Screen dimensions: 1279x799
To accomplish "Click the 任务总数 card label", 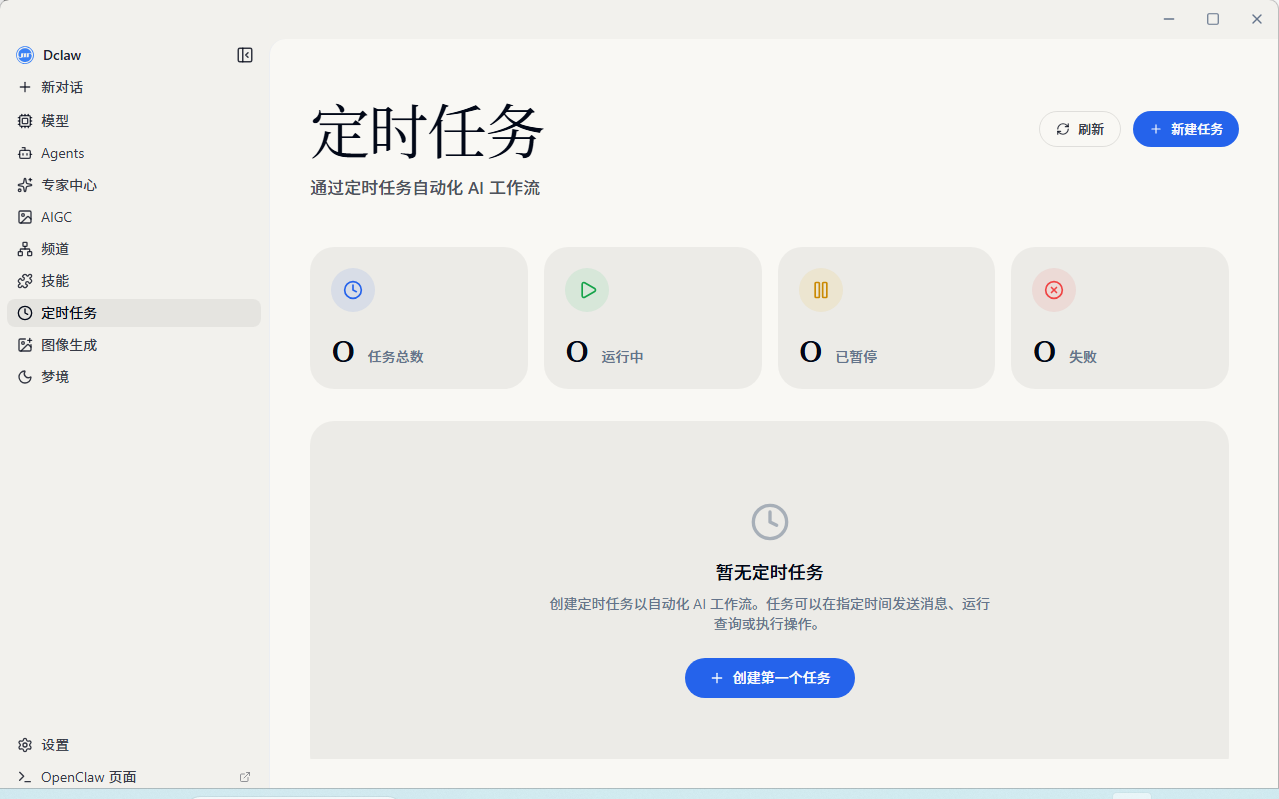I will [396, 357].
